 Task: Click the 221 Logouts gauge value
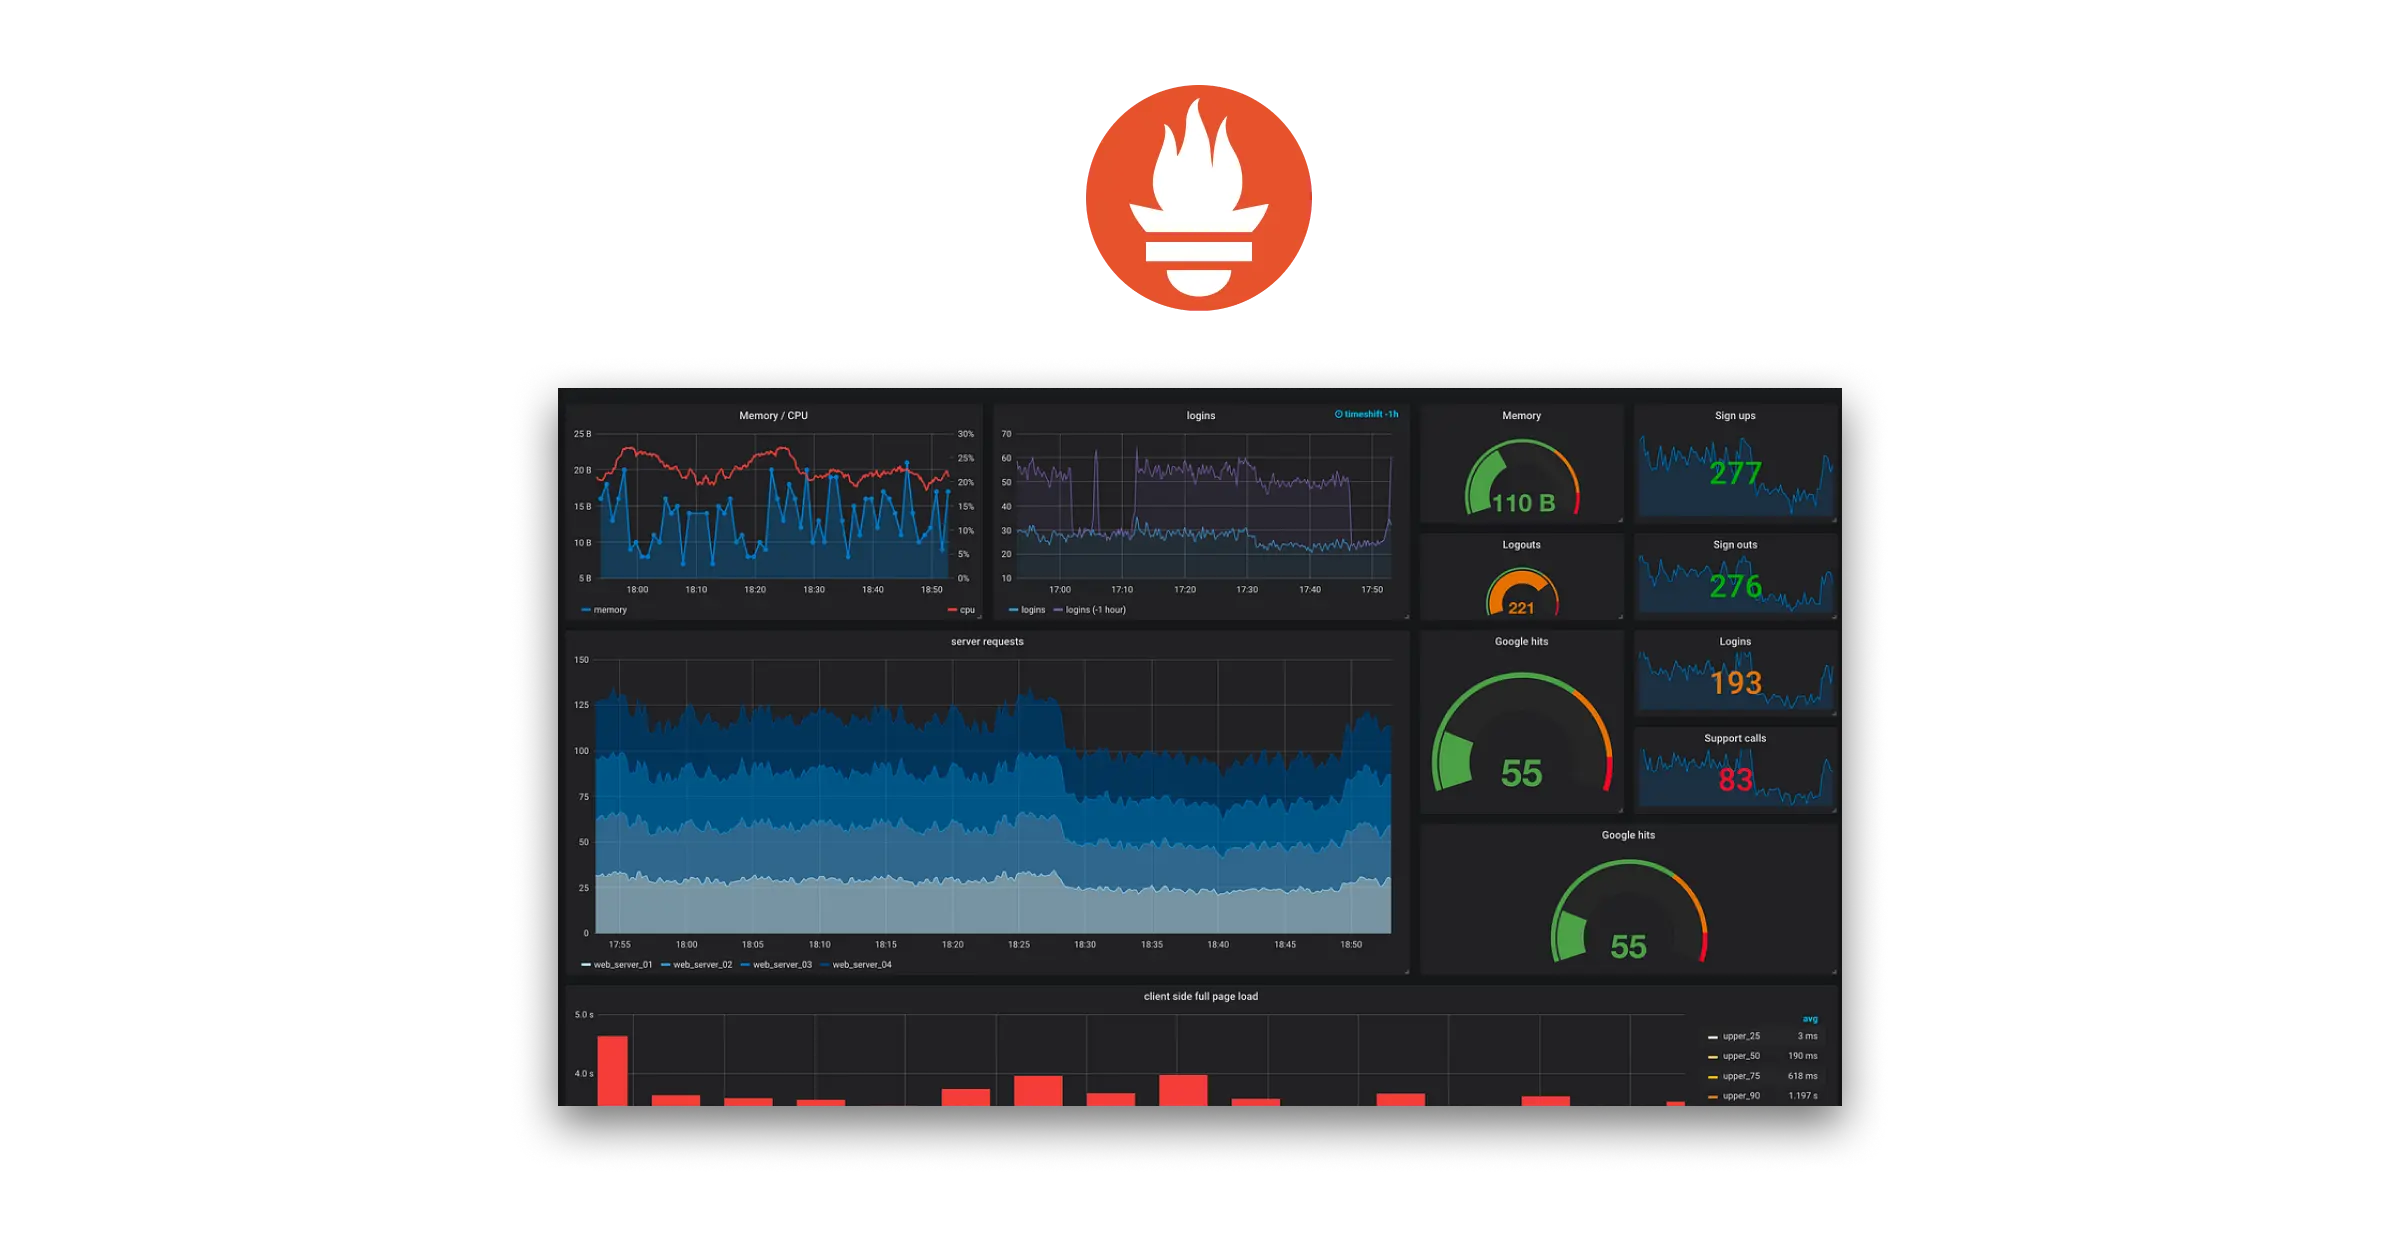(1521, 608)
